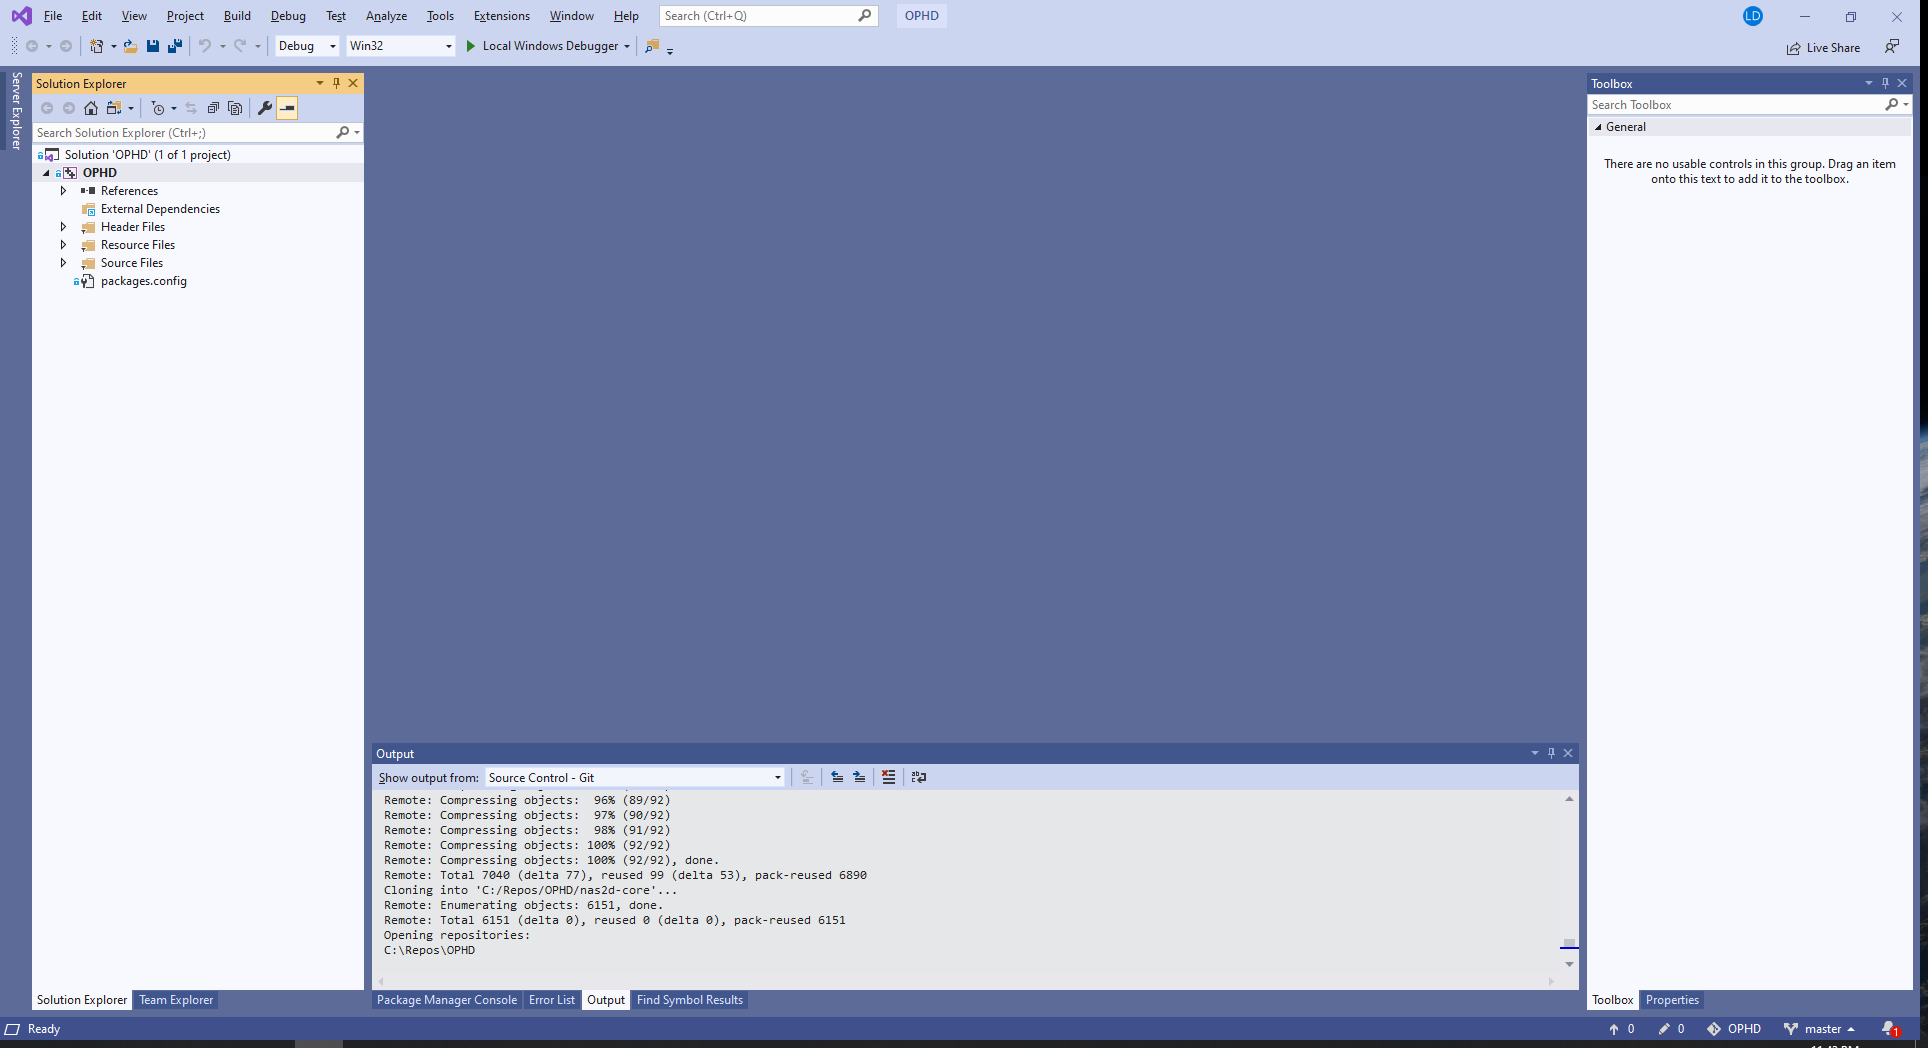Toggle word wrap in Output window

click(x=918, y=777)
